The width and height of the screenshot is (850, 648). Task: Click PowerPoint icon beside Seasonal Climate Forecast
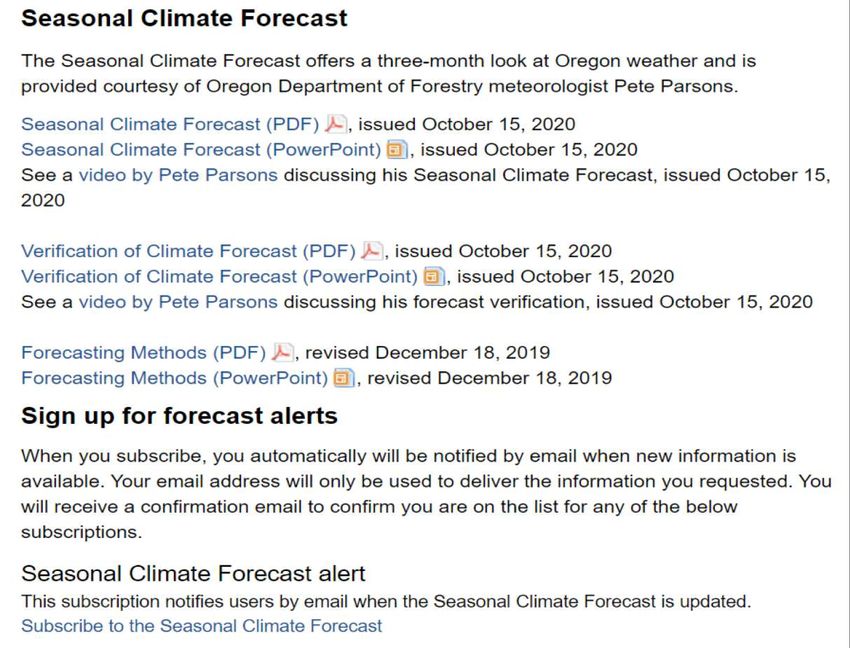point(397,150)
